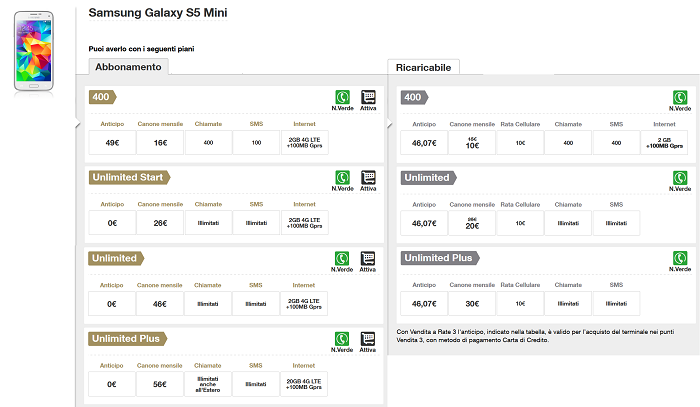This screenshot has height=407, width=700.
Task: Open the Abbonamento tab
Action: (128, 67)
